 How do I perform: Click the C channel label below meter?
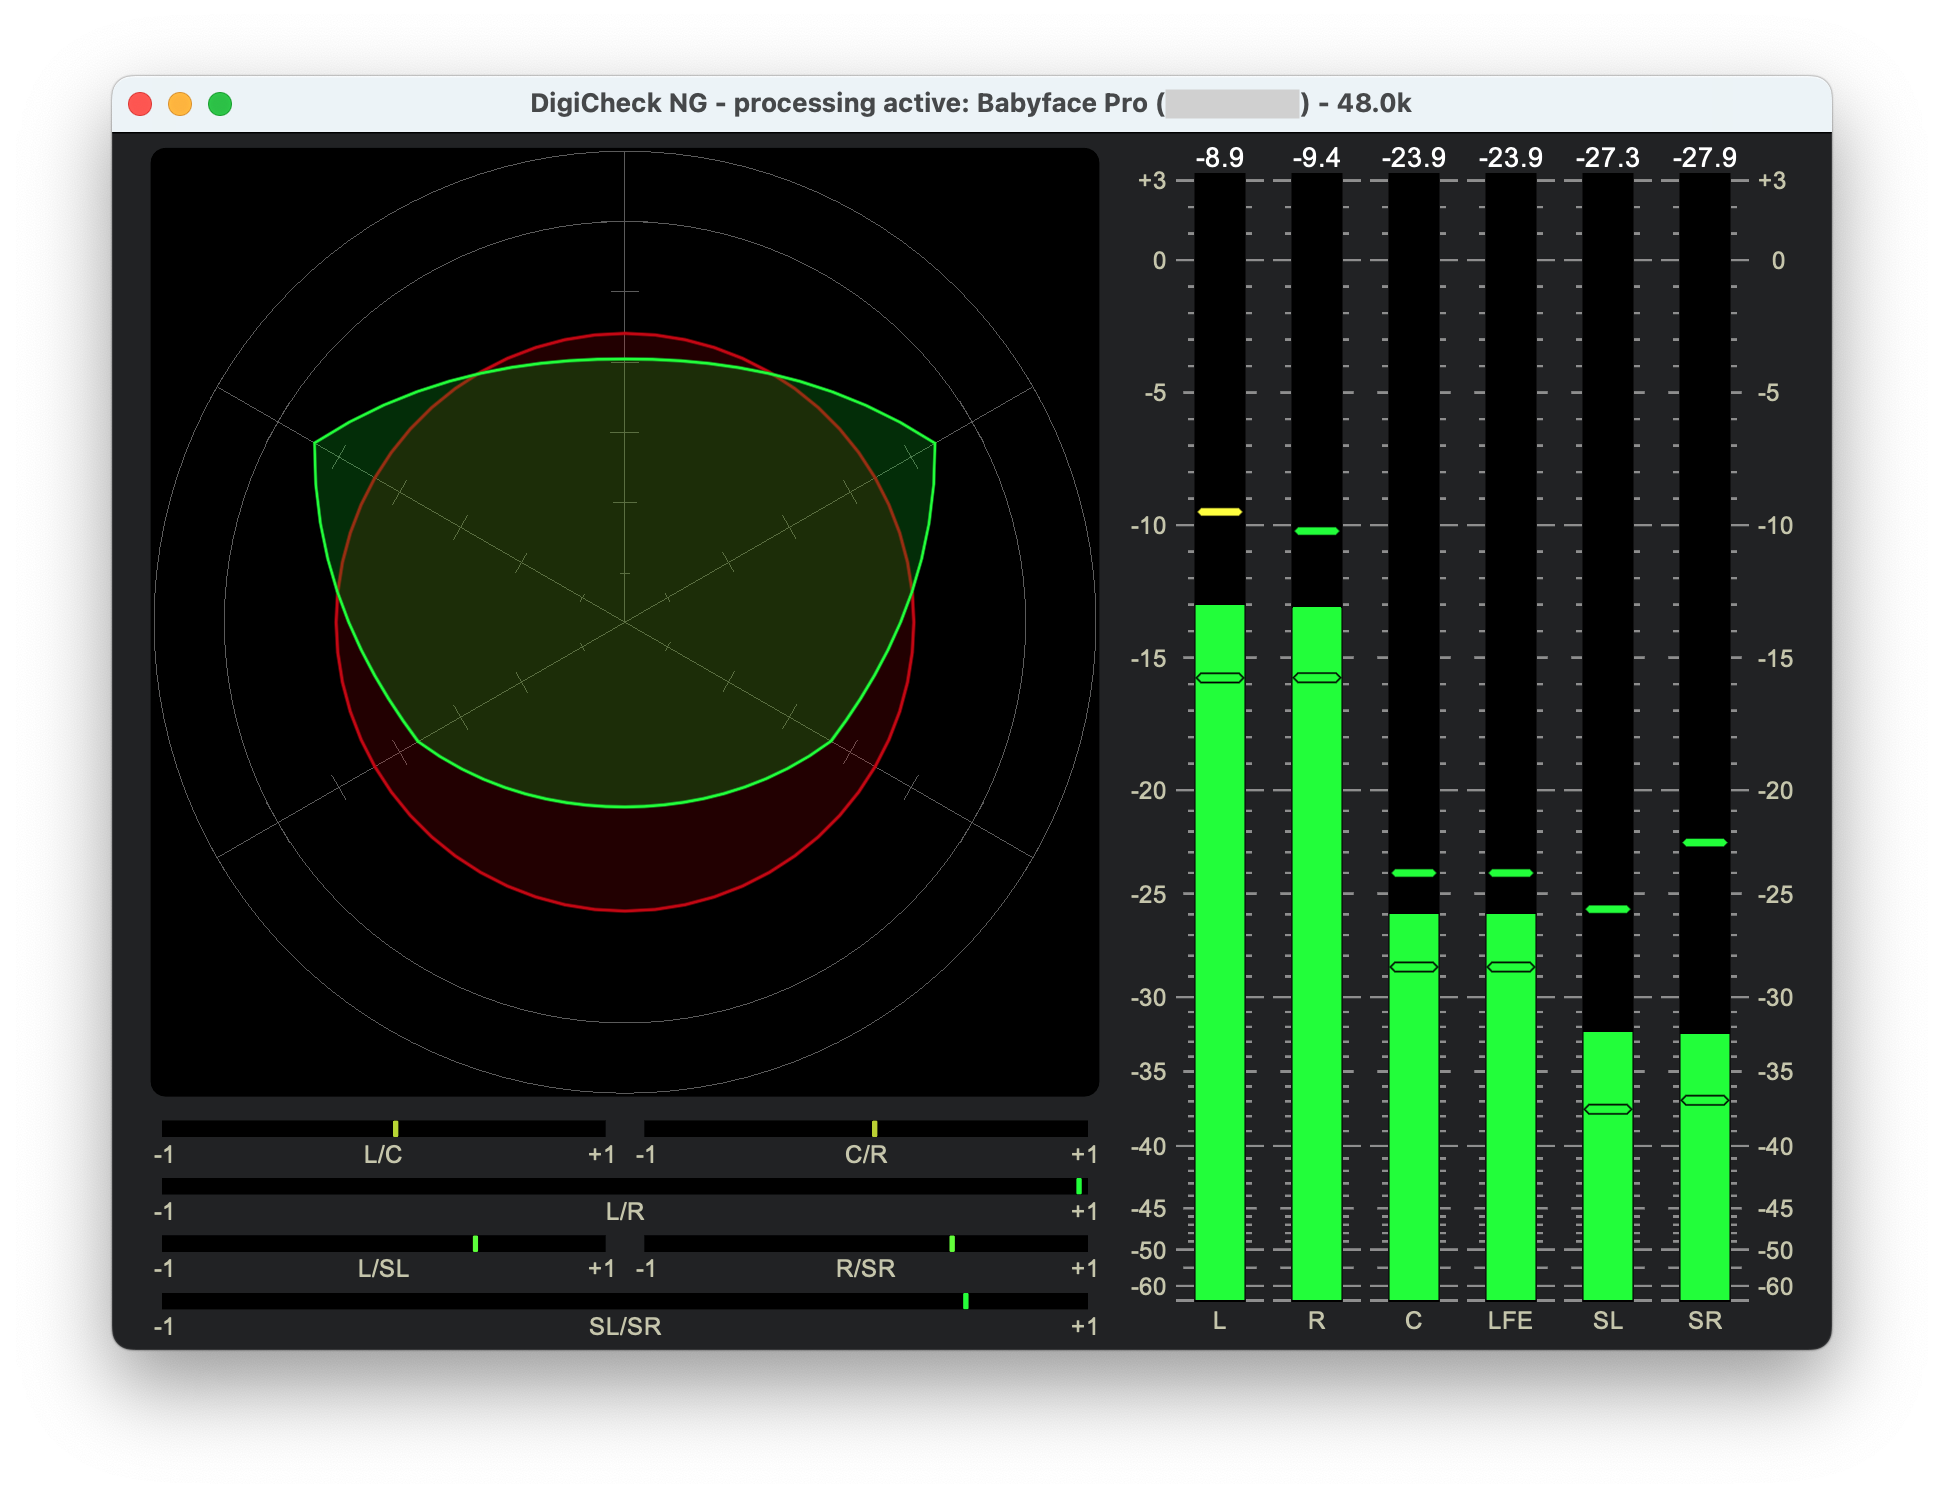[1413, 1321]
